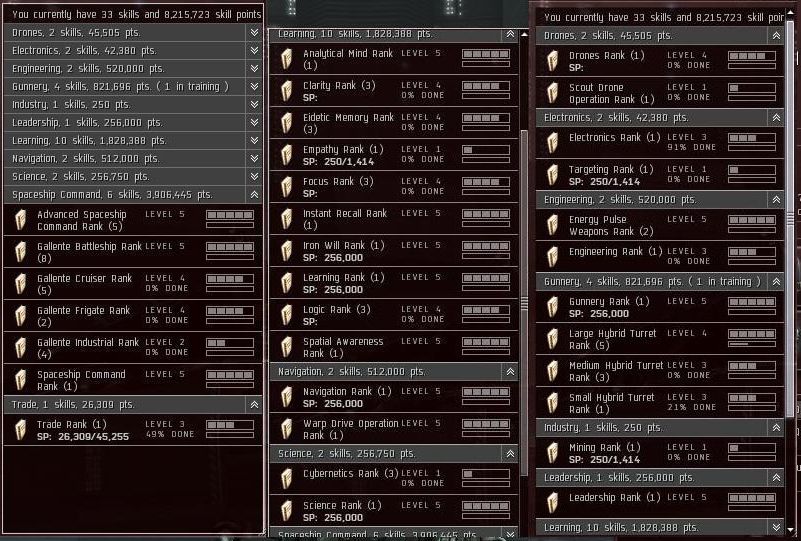Screen dimensions: 801x541
Task: Select the Eidetic Memory skill book icon
Action: point(287,123)
